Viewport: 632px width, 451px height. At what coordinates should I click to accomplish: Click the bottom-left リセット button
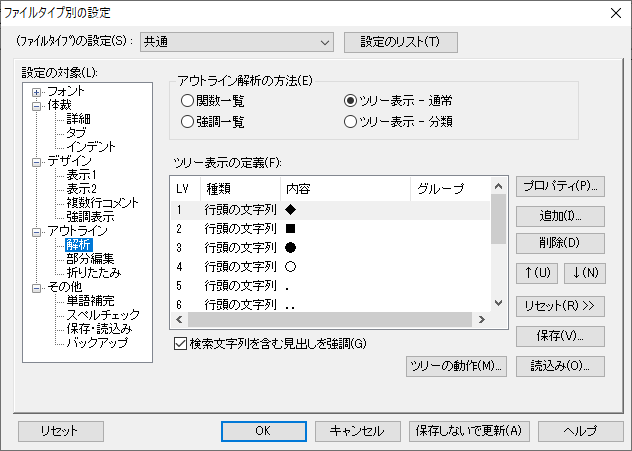coord(60,431)
